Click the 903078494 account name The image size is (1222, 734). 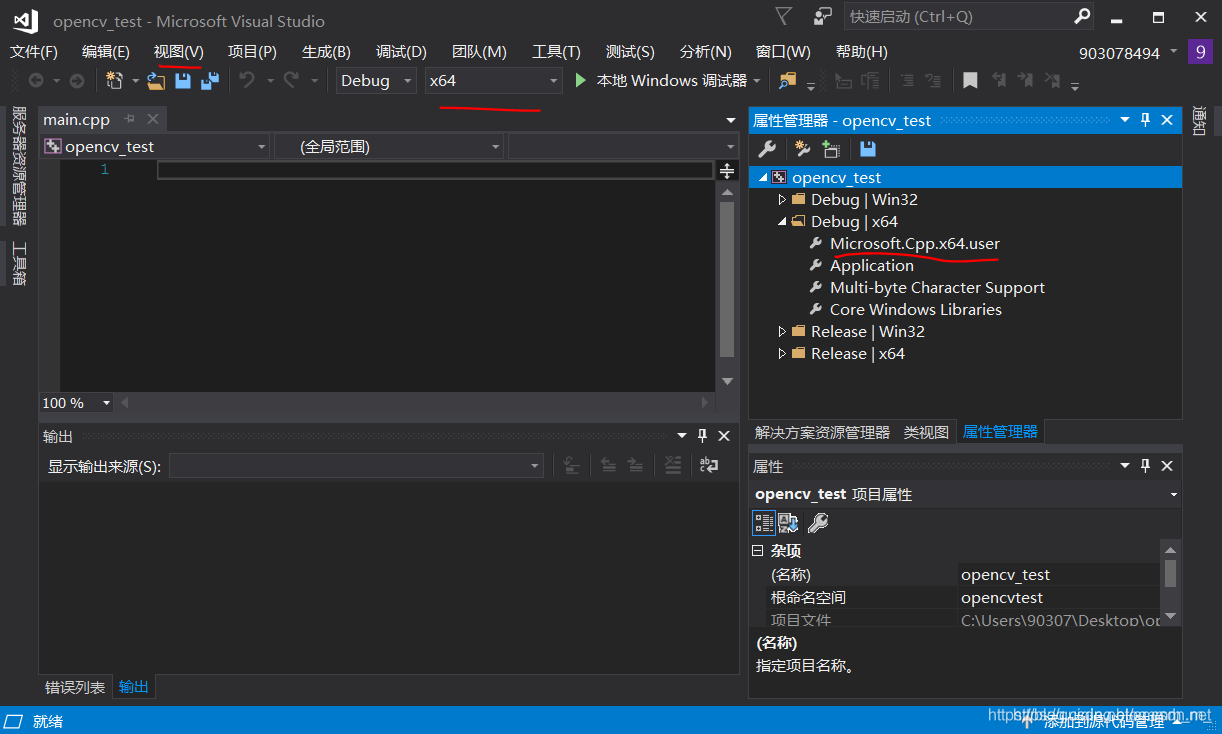(x=1119, y=53)
